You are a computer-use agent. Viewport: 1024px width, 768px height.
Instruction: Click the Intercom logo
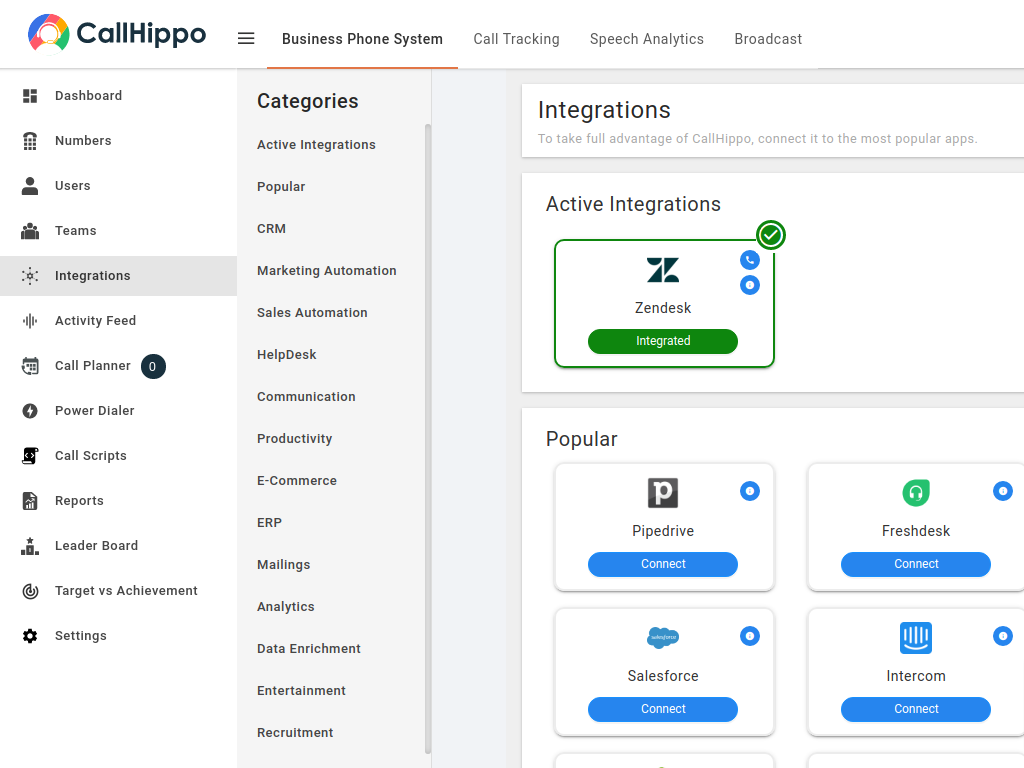pyautogui.click(x=916, y=638)
